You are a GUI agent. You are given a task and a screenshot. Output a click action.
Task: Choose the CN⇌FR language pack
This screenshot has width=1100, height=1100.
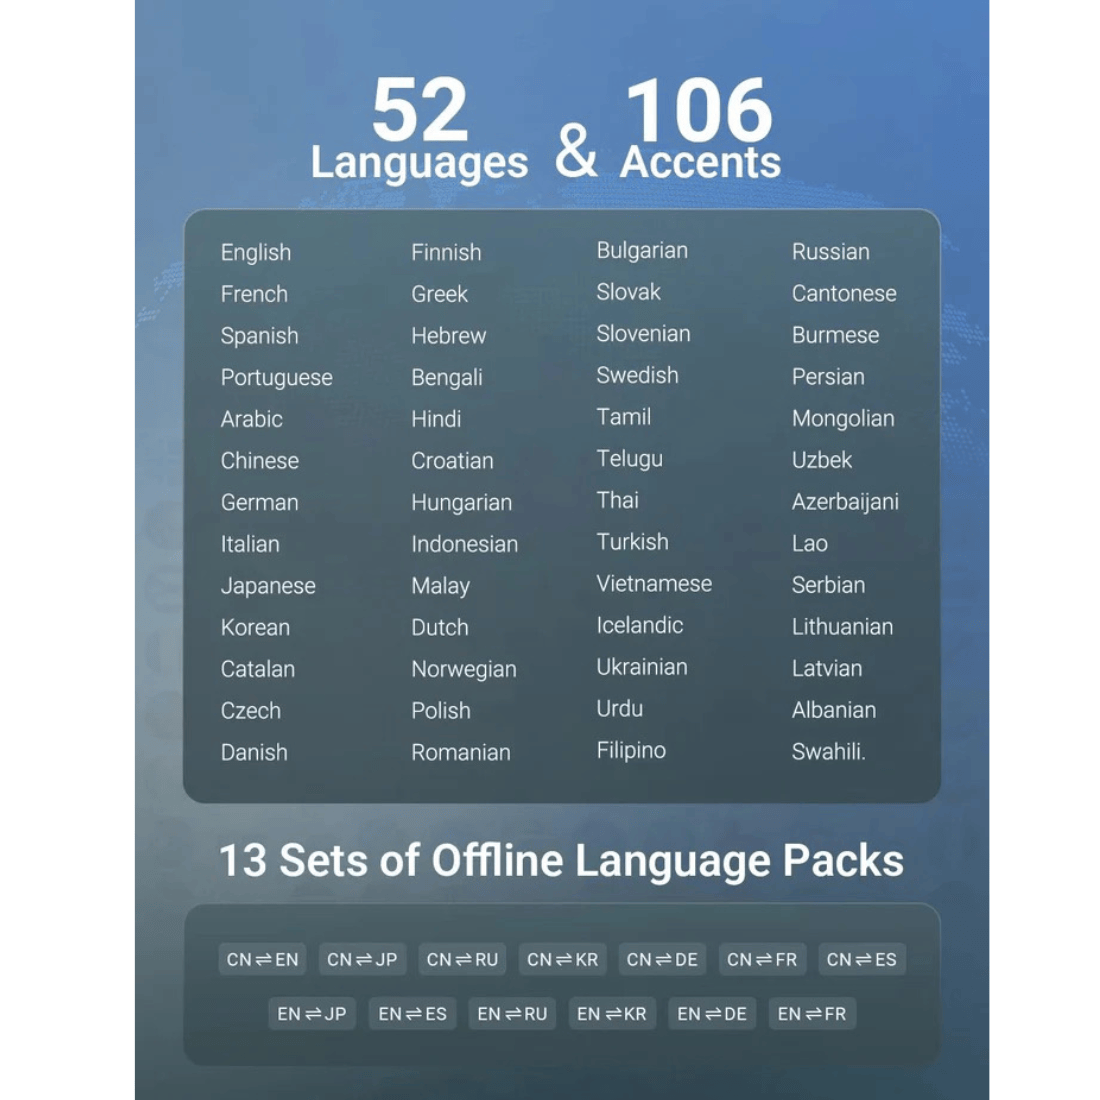[x=762, y=959]
